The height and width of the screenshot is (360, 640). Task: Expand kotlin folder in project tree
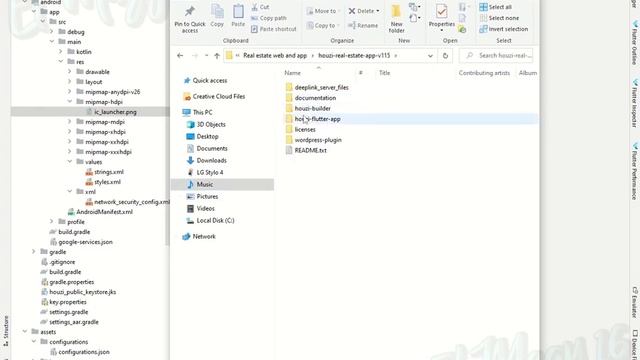pos(60,51)
